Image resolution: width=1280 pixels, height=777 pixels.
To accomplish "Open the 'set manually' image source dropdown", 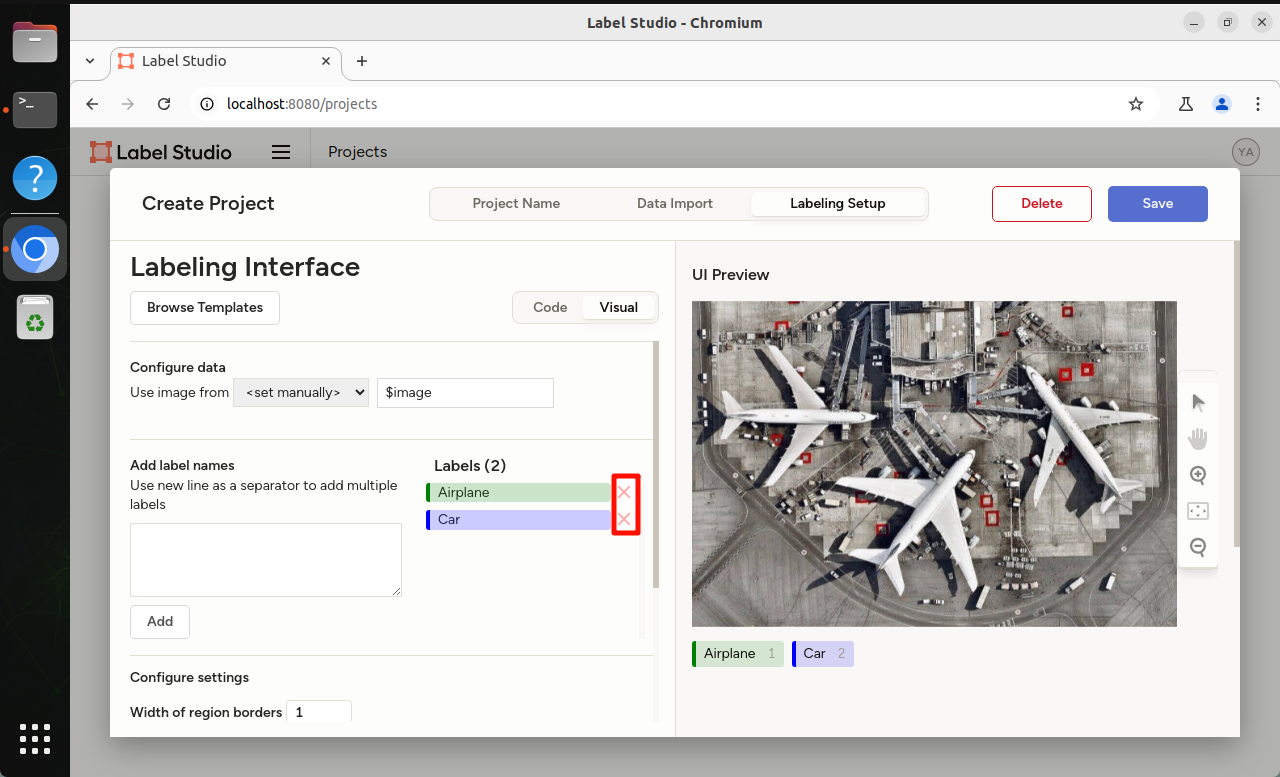I will [x=301, y=392].
